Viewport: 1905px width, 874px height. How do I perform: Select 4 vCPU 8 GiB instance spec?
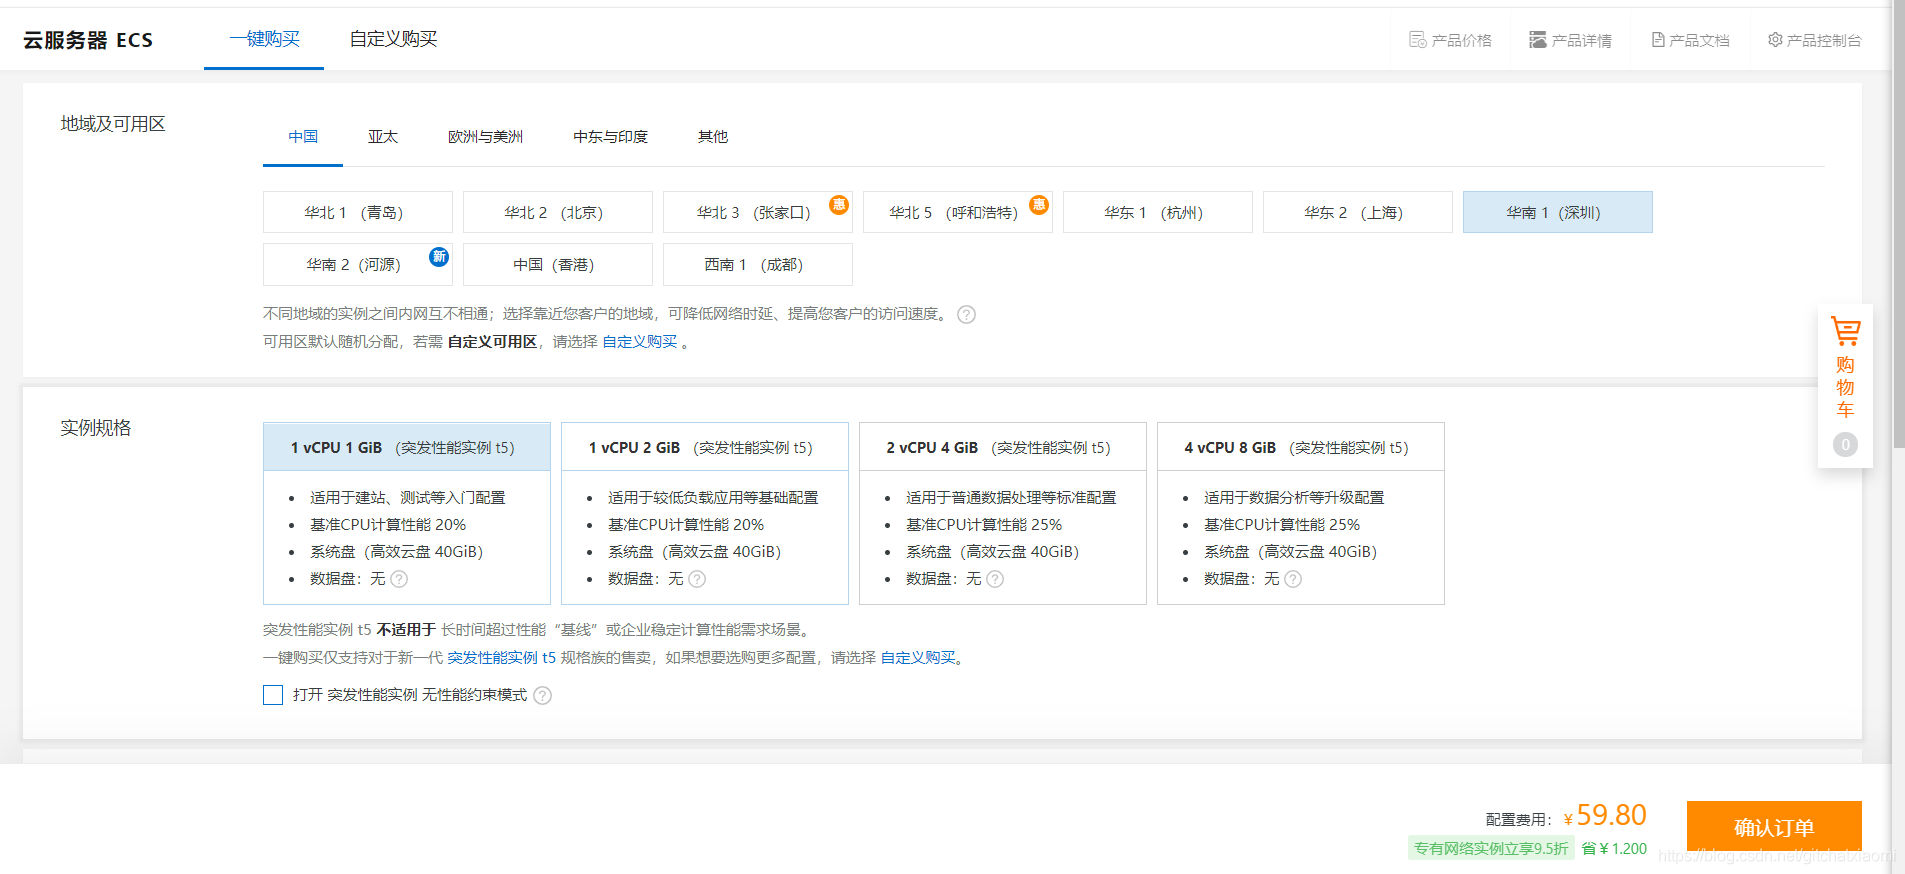[1301, 513]
